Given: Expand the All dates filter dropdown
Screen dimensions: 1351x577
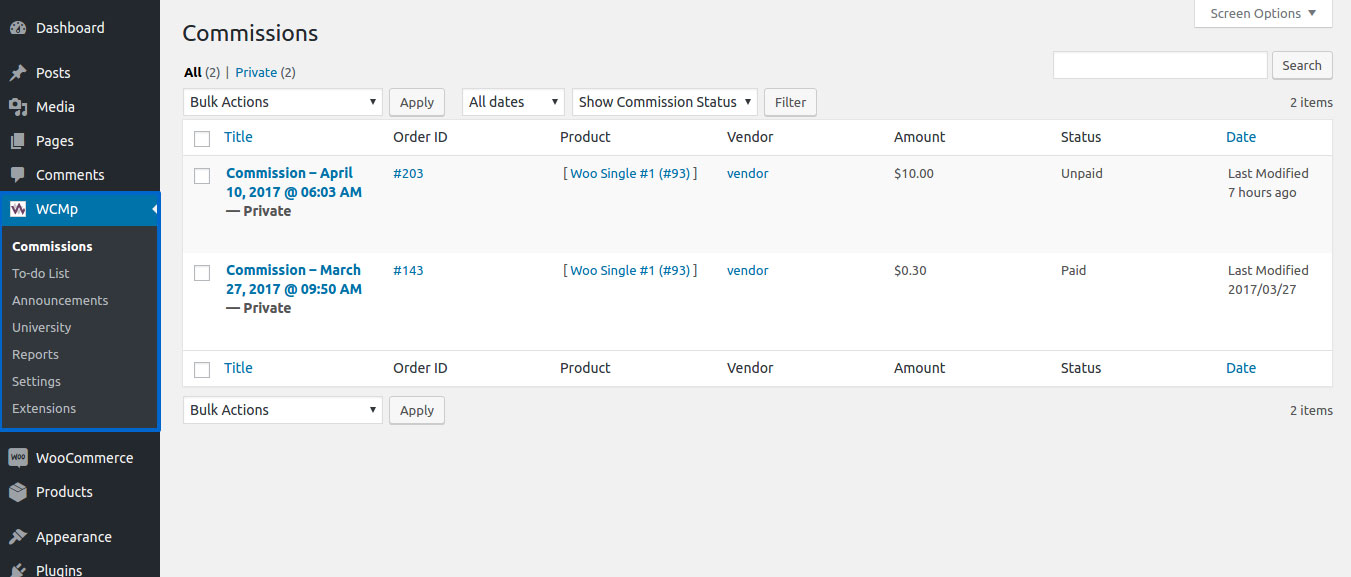Looking at the screenshot, I should [x=513, y=102].
